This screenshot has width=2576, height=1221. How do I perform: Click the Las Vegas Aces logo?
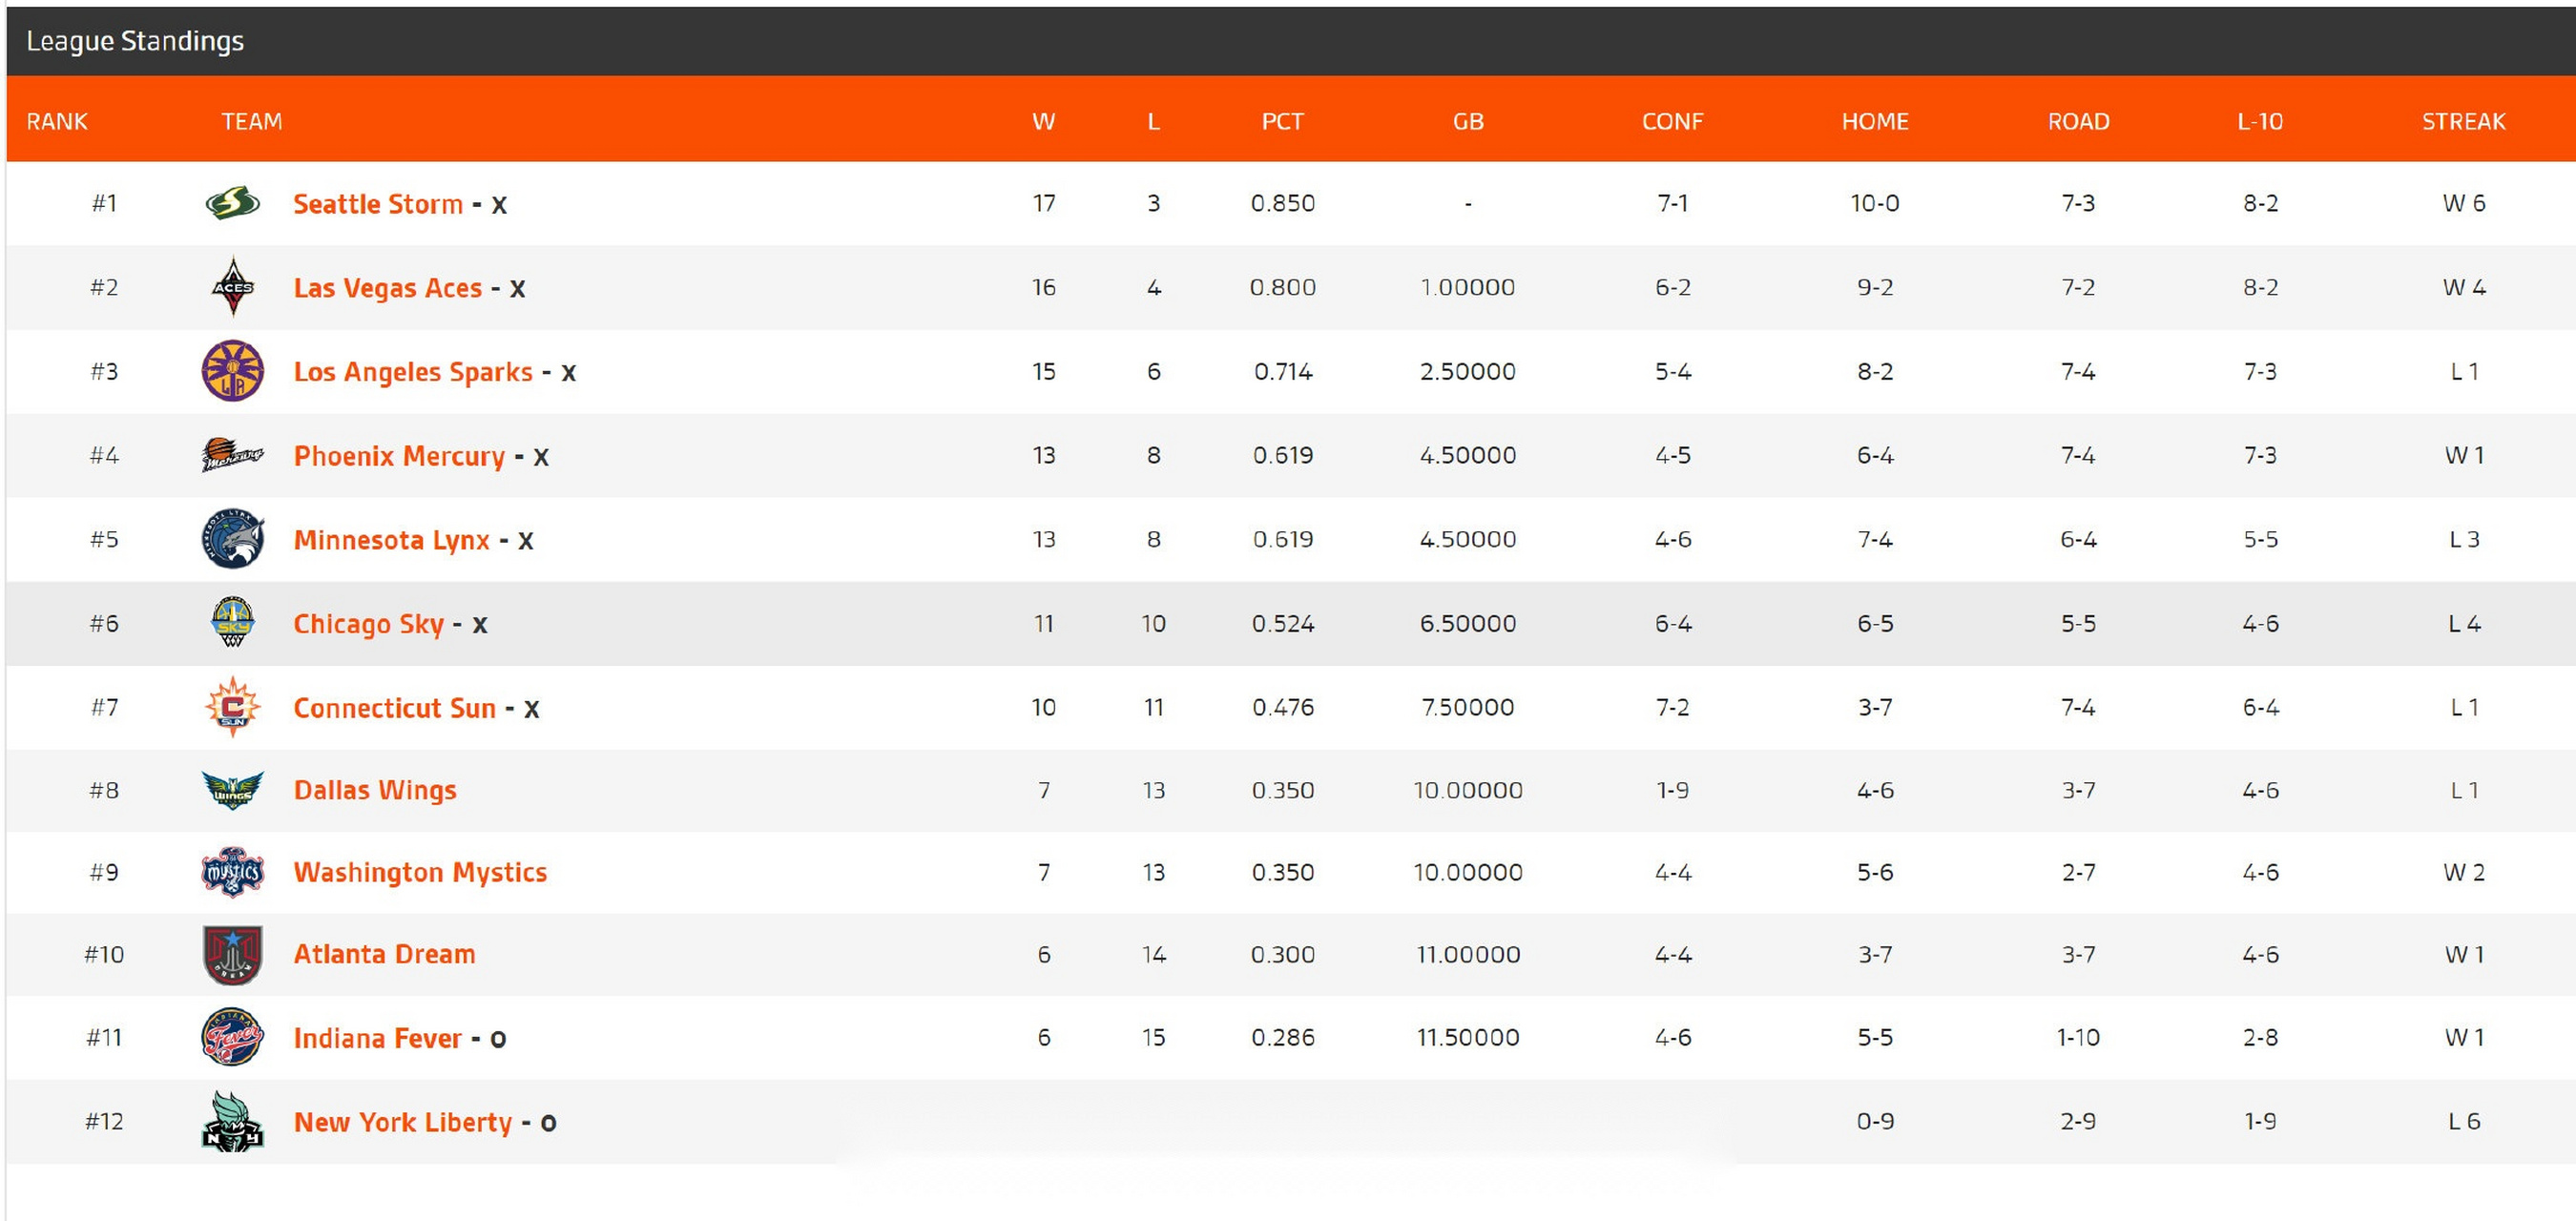point(232,287)
